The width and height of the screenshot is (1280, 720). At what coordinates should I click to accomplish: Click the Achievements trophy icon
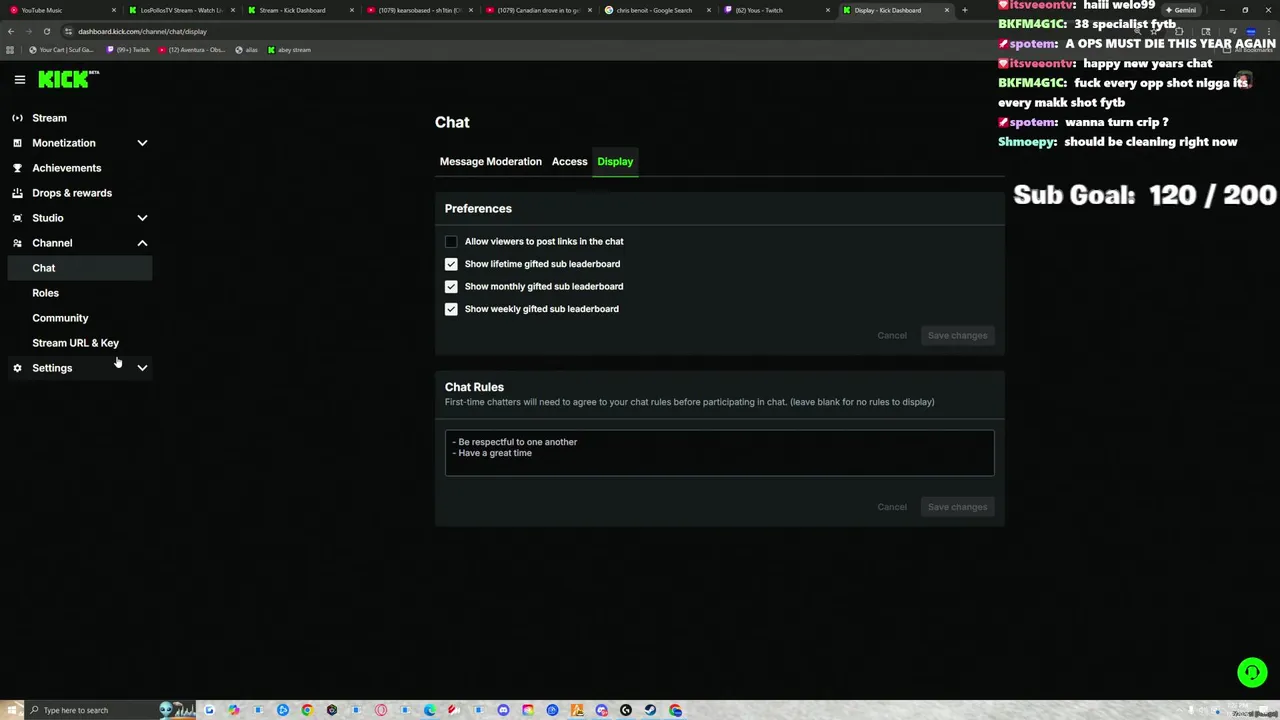pos(17,168)
